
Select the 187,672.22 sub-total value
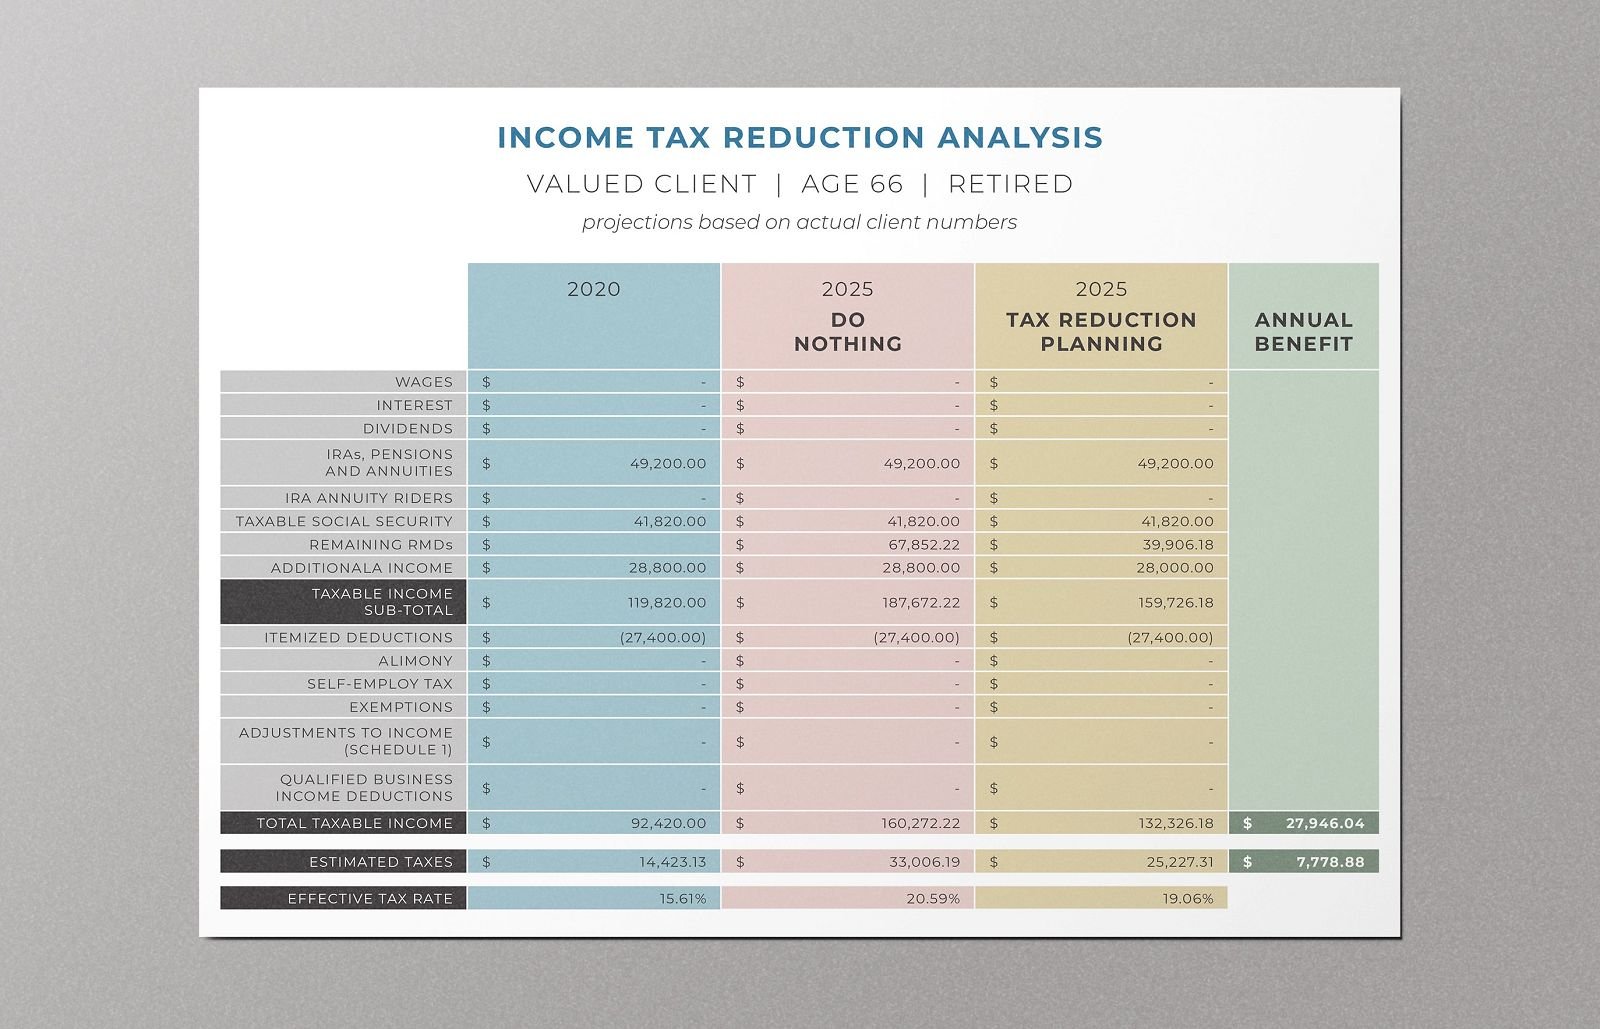coord(921,603)
